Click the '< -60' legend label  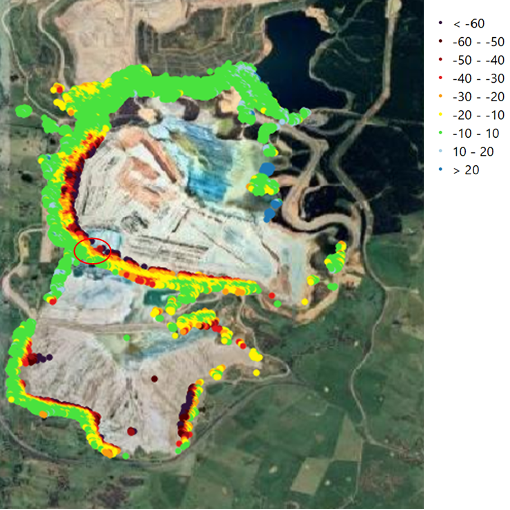(x=469, y=24)
